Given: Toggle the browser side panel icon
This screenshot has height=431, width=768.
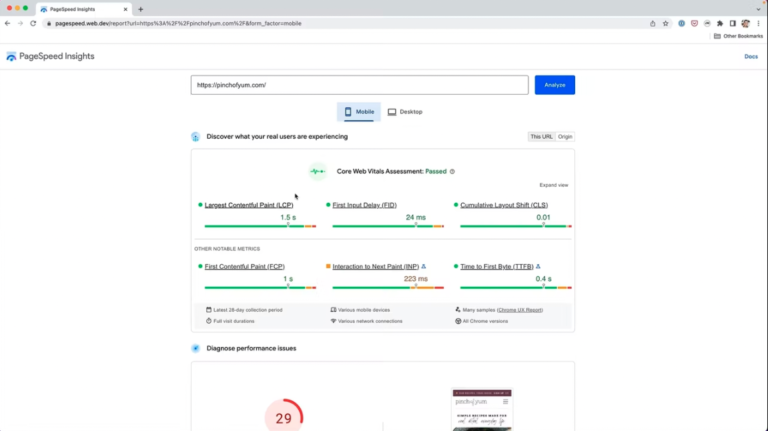Looking at the screenshot, I should point(733,24).
